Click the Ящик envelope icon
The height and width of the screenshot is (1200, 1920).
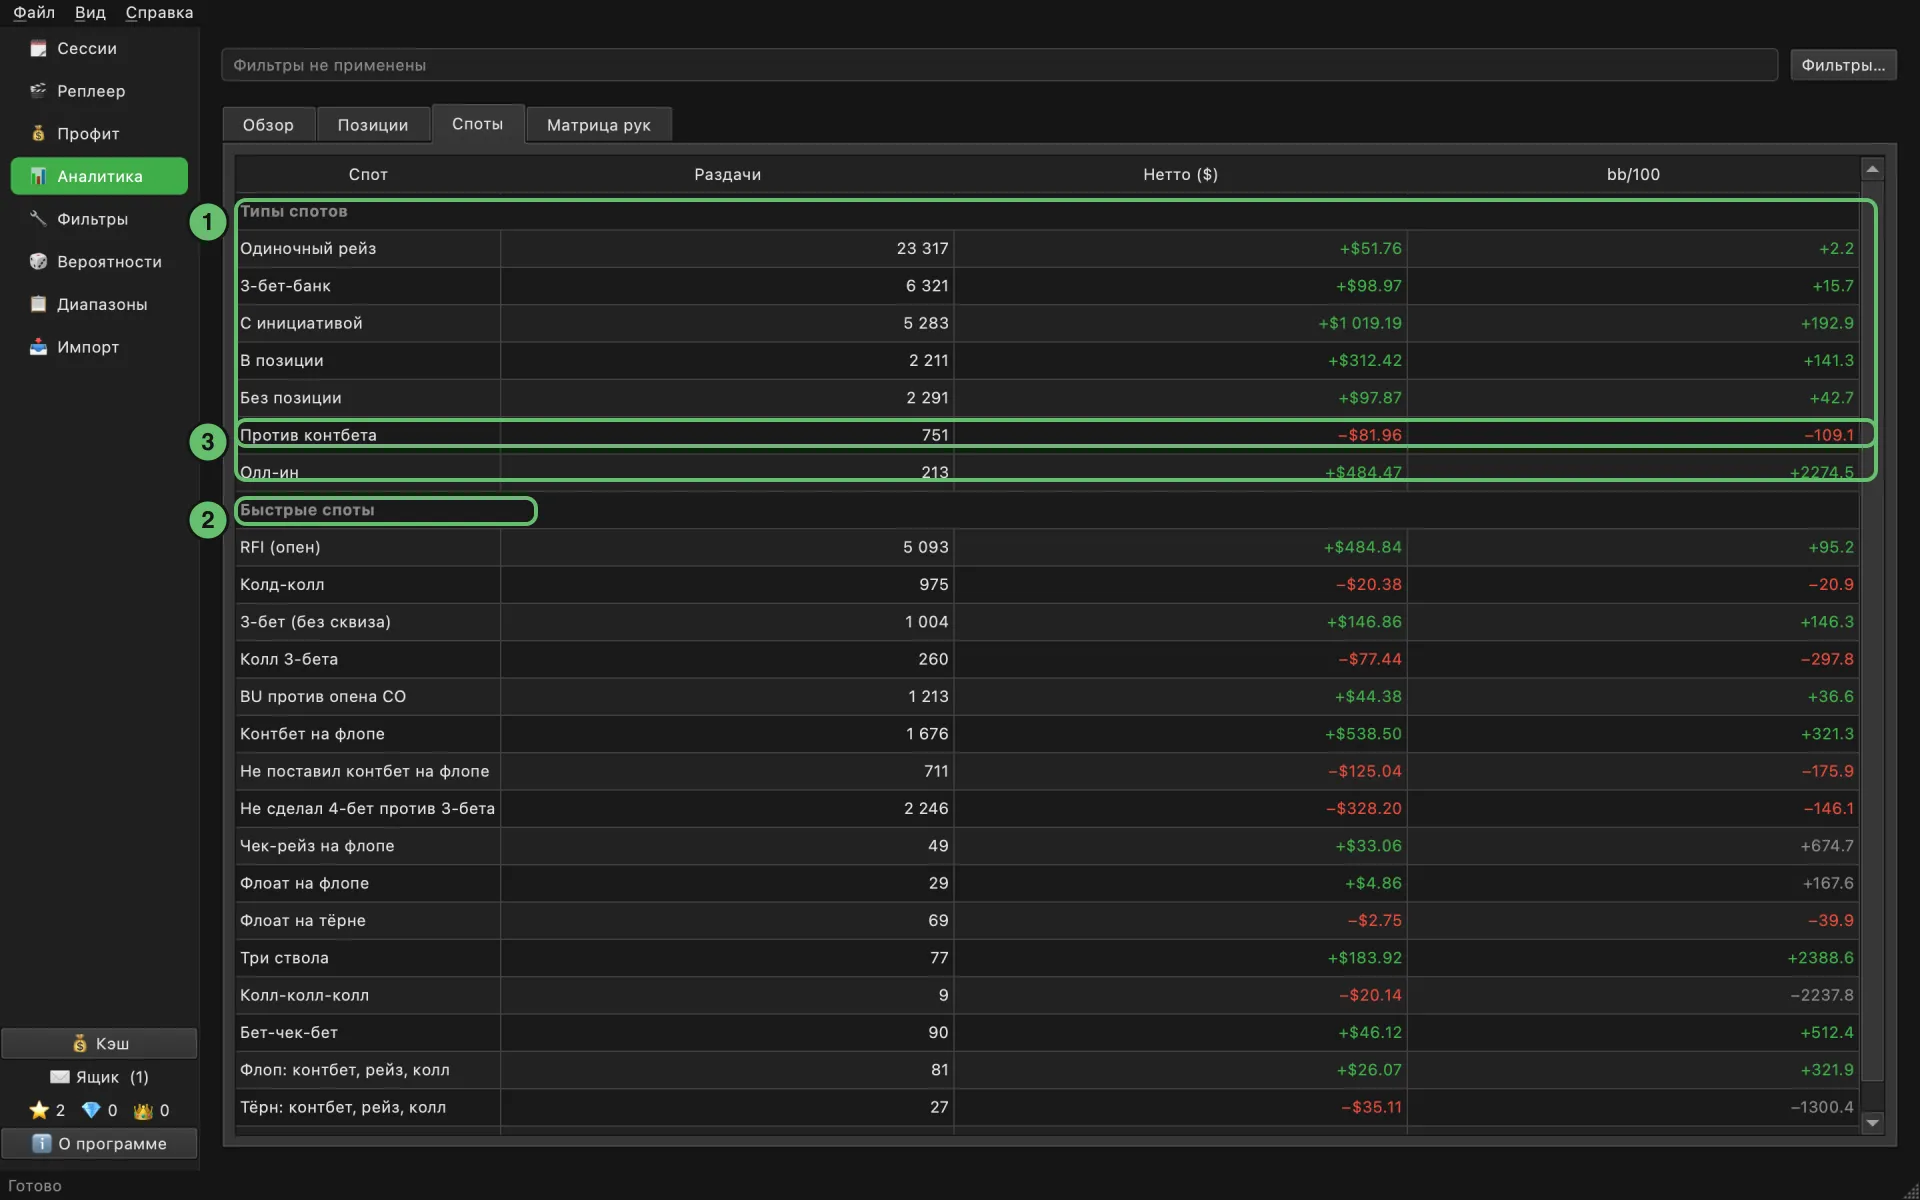60,1077
